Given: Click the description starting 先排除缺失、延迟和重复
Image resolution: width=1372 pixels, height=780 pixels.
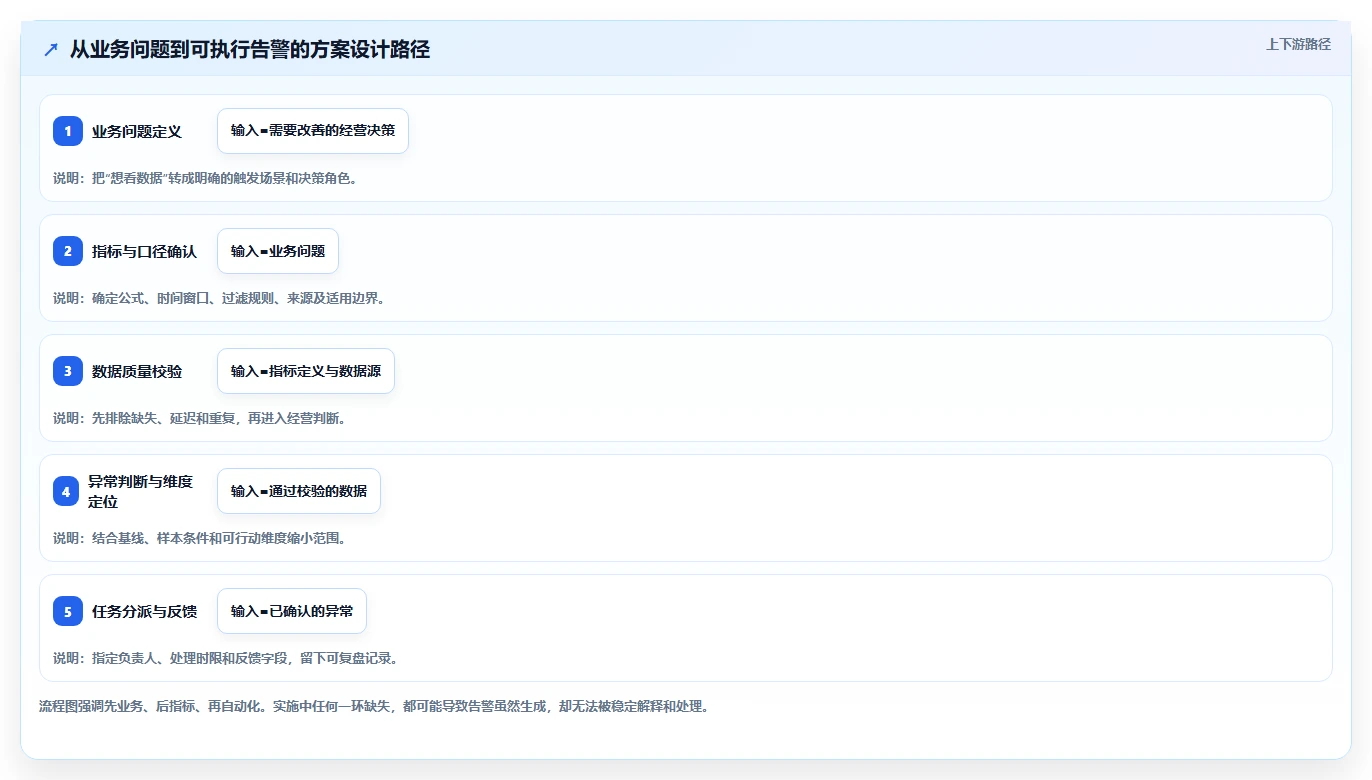Looking at the screenshot, I should click(199, 418).
